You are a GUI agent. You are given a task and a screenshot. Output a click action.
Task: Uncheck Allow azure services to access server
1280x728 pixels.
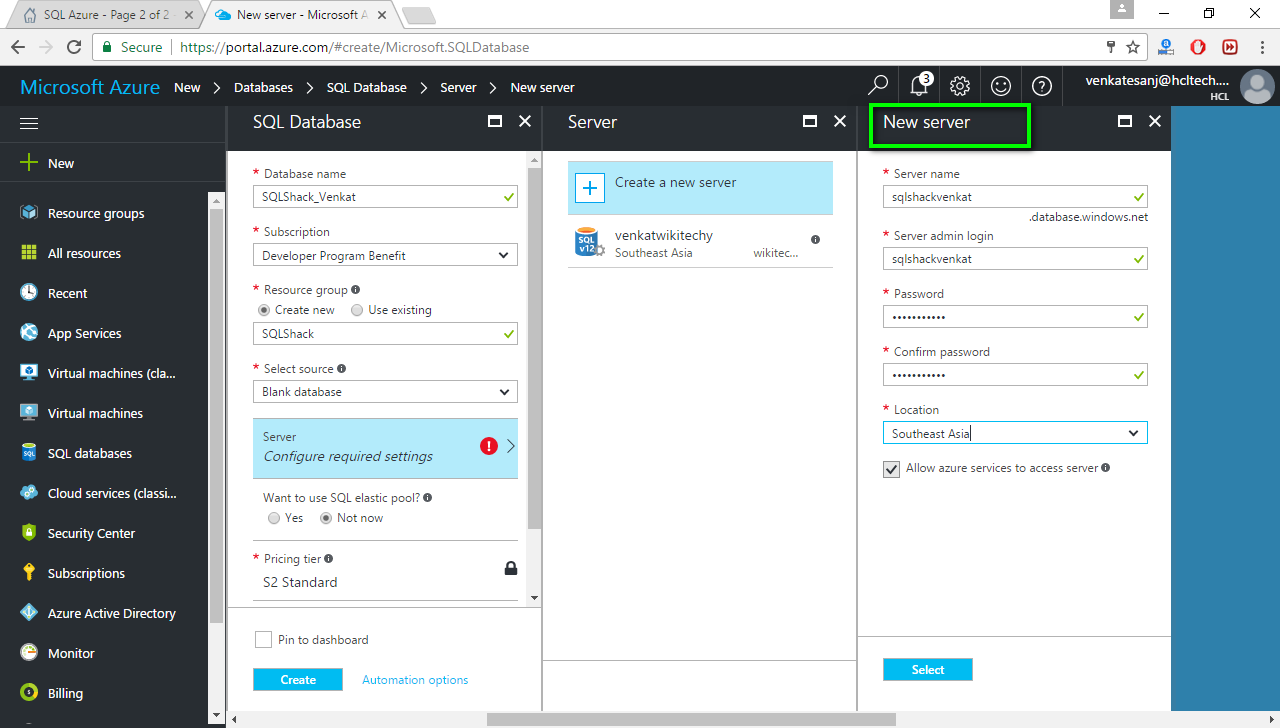coord(891,469)
